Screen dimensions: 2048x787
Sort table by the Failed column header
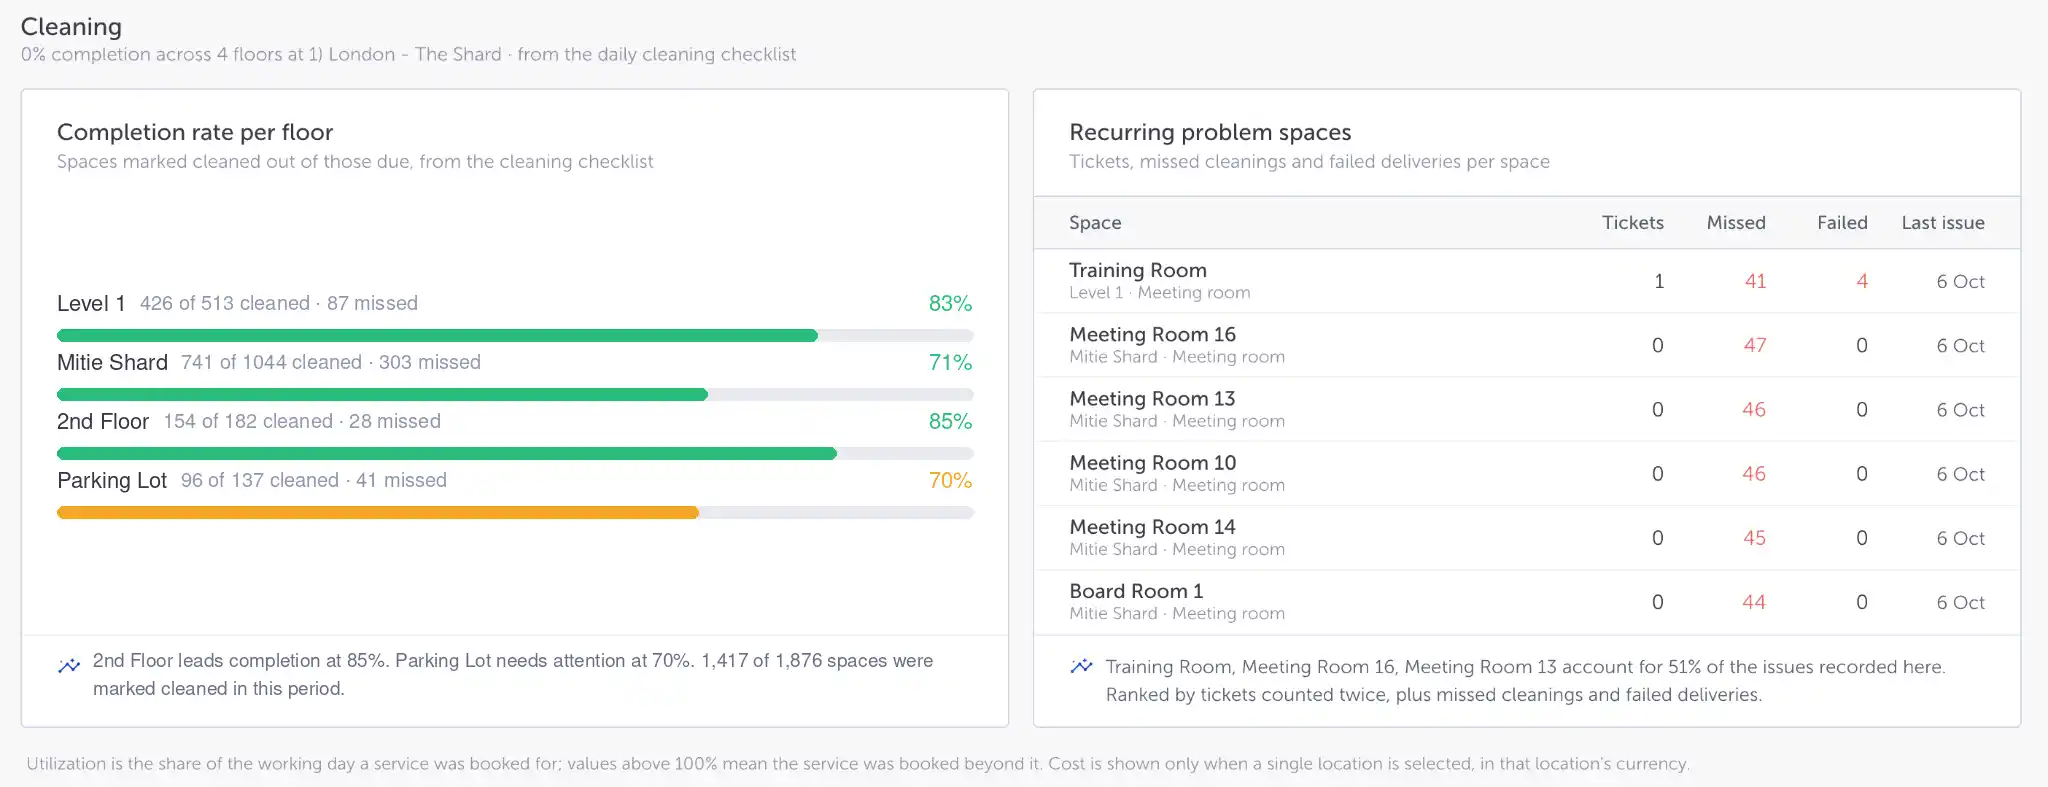(x=1842, y=223)
